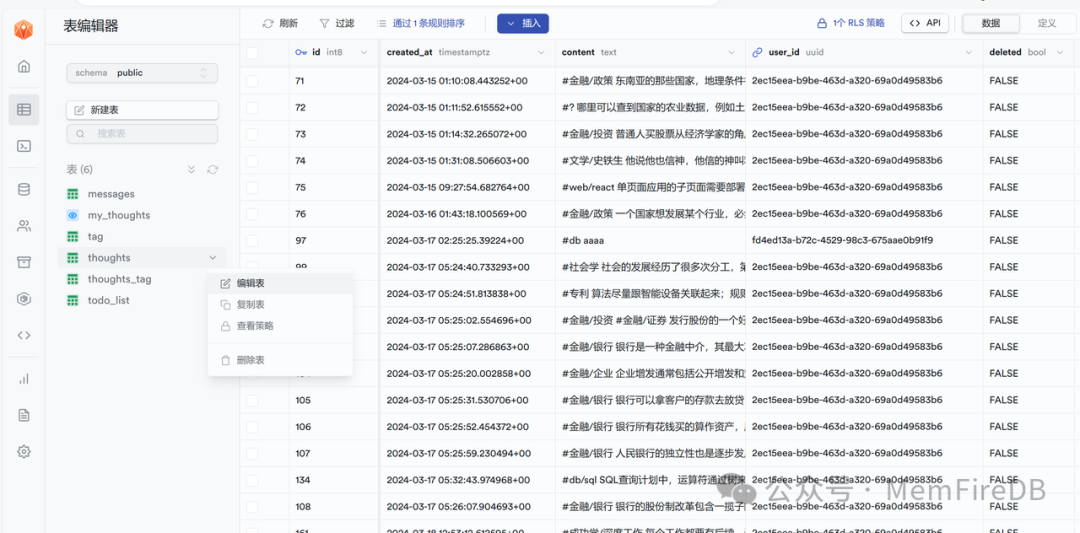The height and width of the screenshot is (533, 1080).
Task: Click the cell containing #db aaaa
Action: [x=650, y=240]
